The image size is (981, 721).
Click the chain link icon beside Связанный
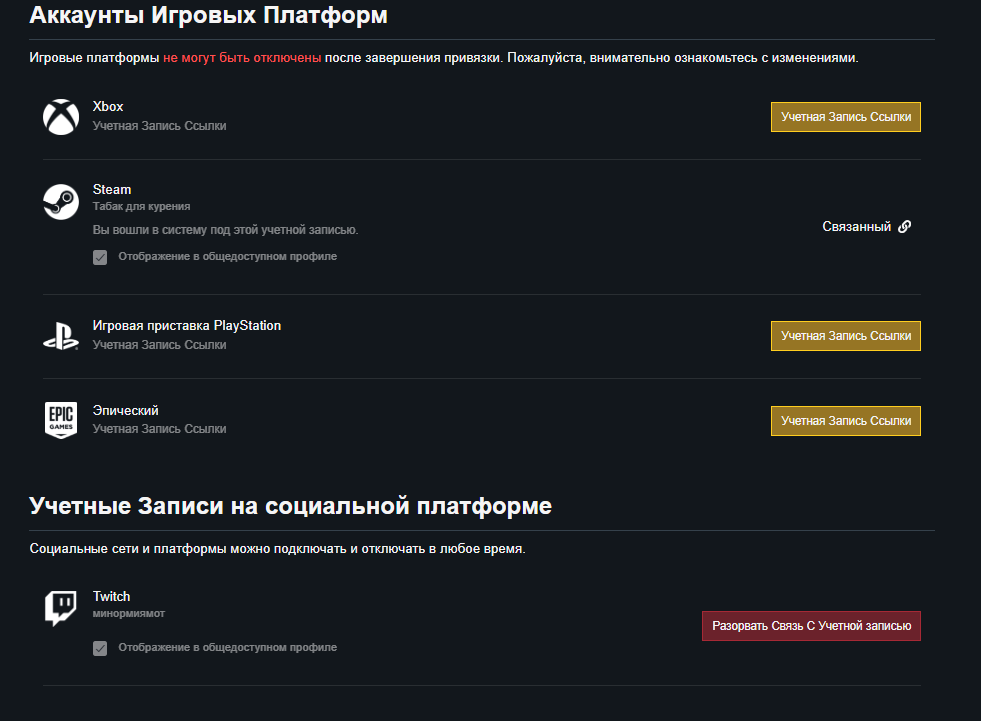(904, 227)
